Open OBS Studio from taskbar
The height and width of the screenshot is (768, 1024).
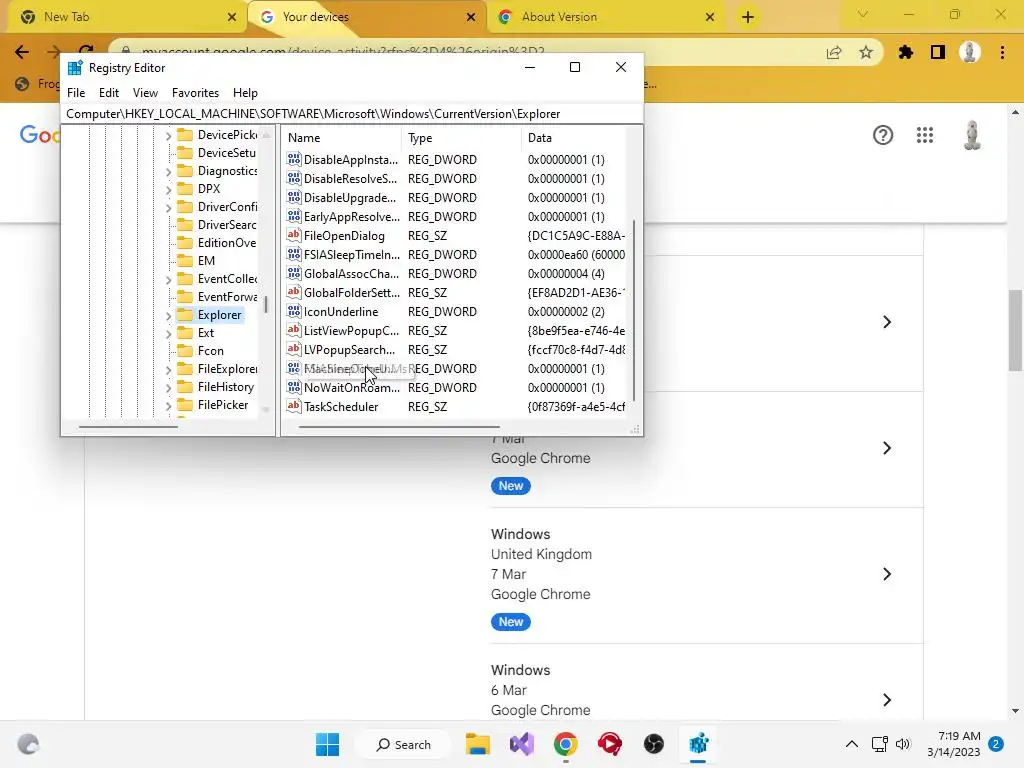654,744
